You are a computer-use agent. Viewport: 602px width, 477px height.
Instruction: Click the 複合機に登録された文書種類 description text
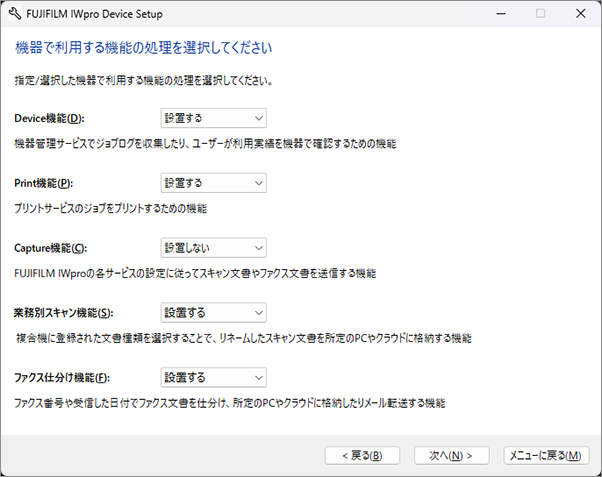pyautogui.click(x=244, y=338)
